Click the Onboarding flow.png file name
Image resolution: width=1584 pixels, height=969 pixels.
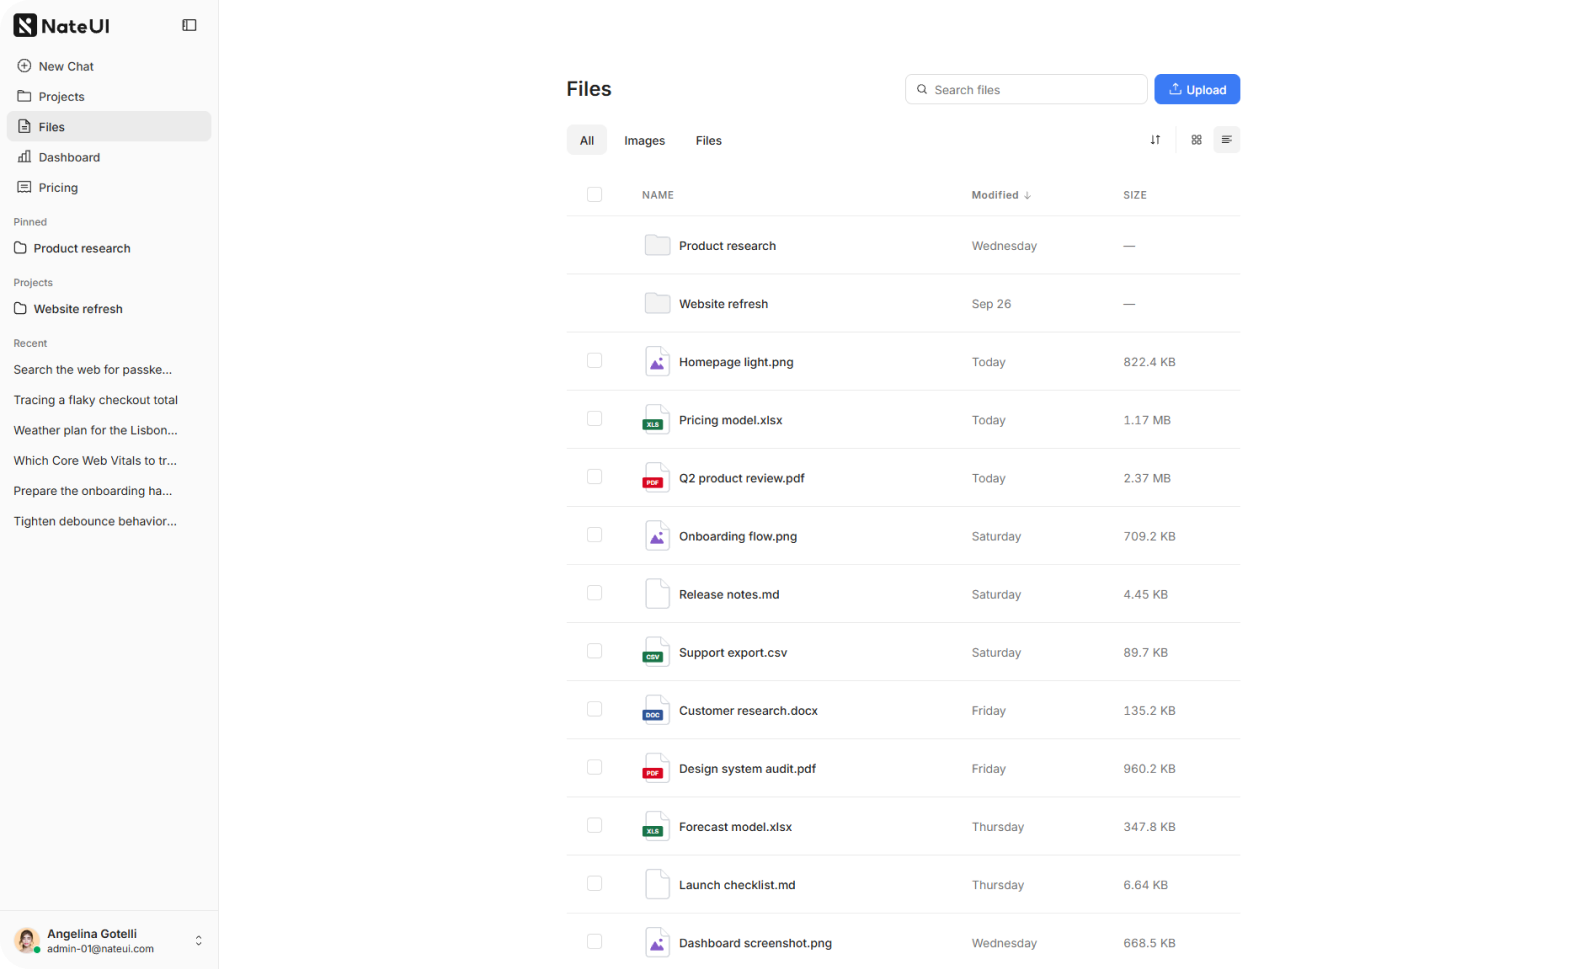point(738,536)
